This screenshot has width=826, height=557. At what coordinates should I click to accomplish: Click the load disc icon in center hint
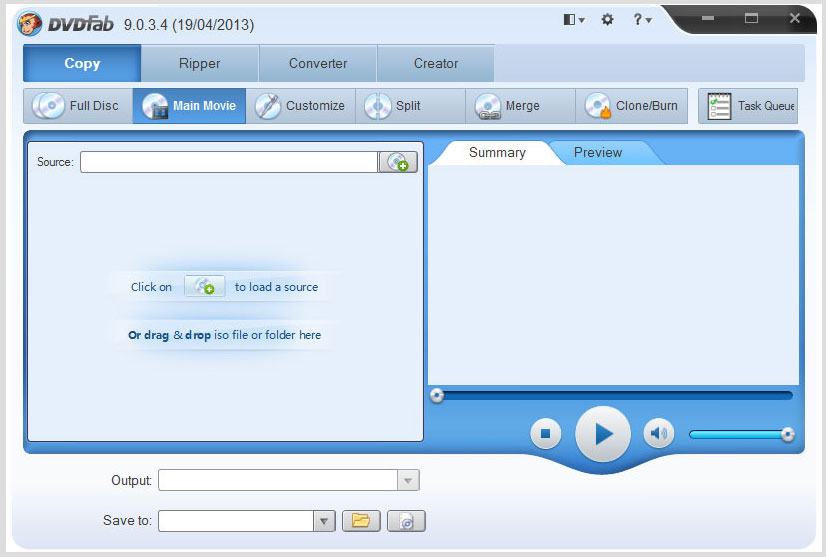[x=204, y=287]
